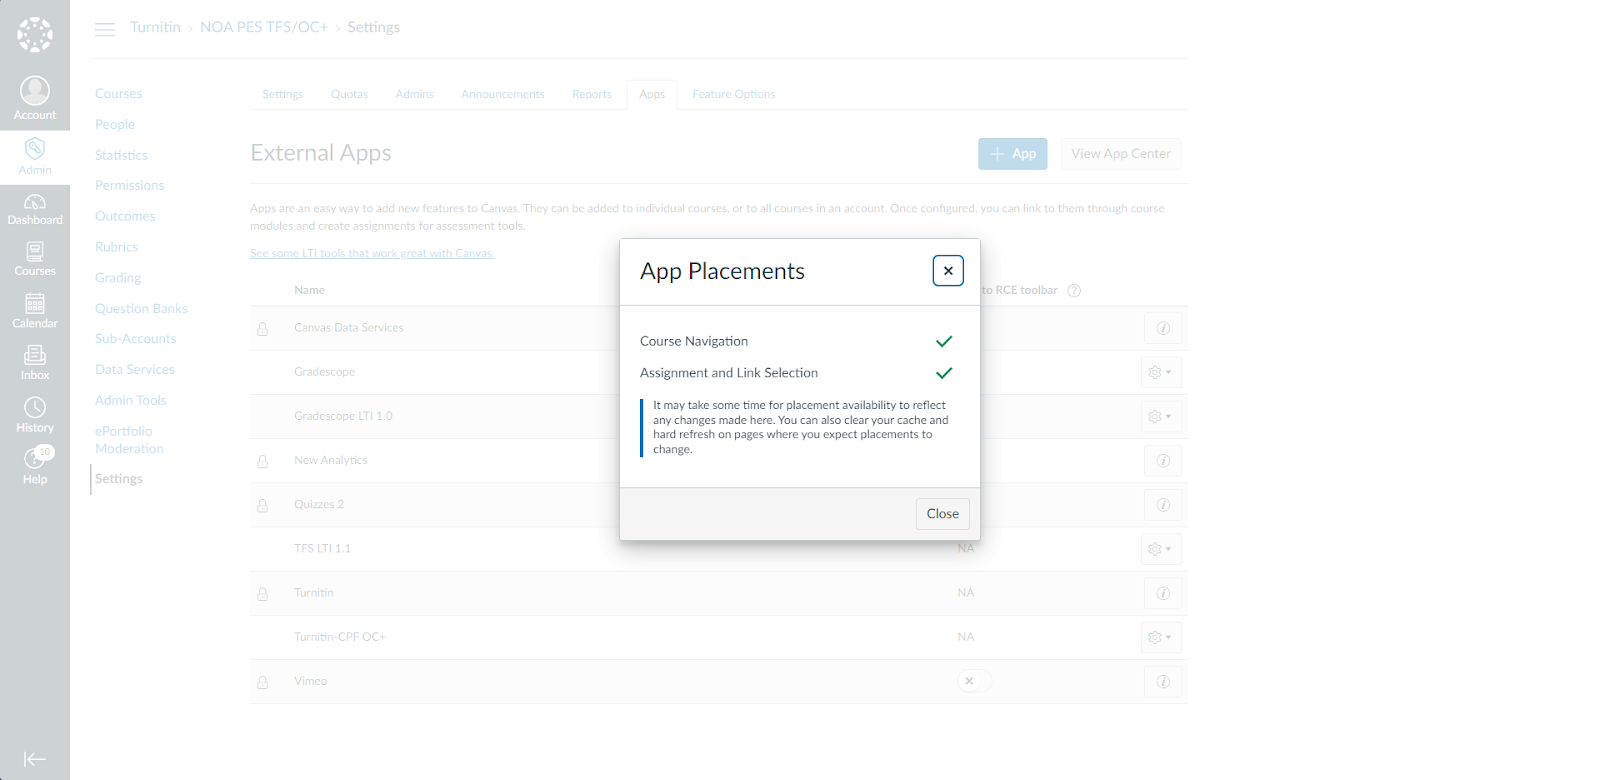Open Statistics in account menu
This screenshot has height=780, width=1600.
[x=121, y=156]
